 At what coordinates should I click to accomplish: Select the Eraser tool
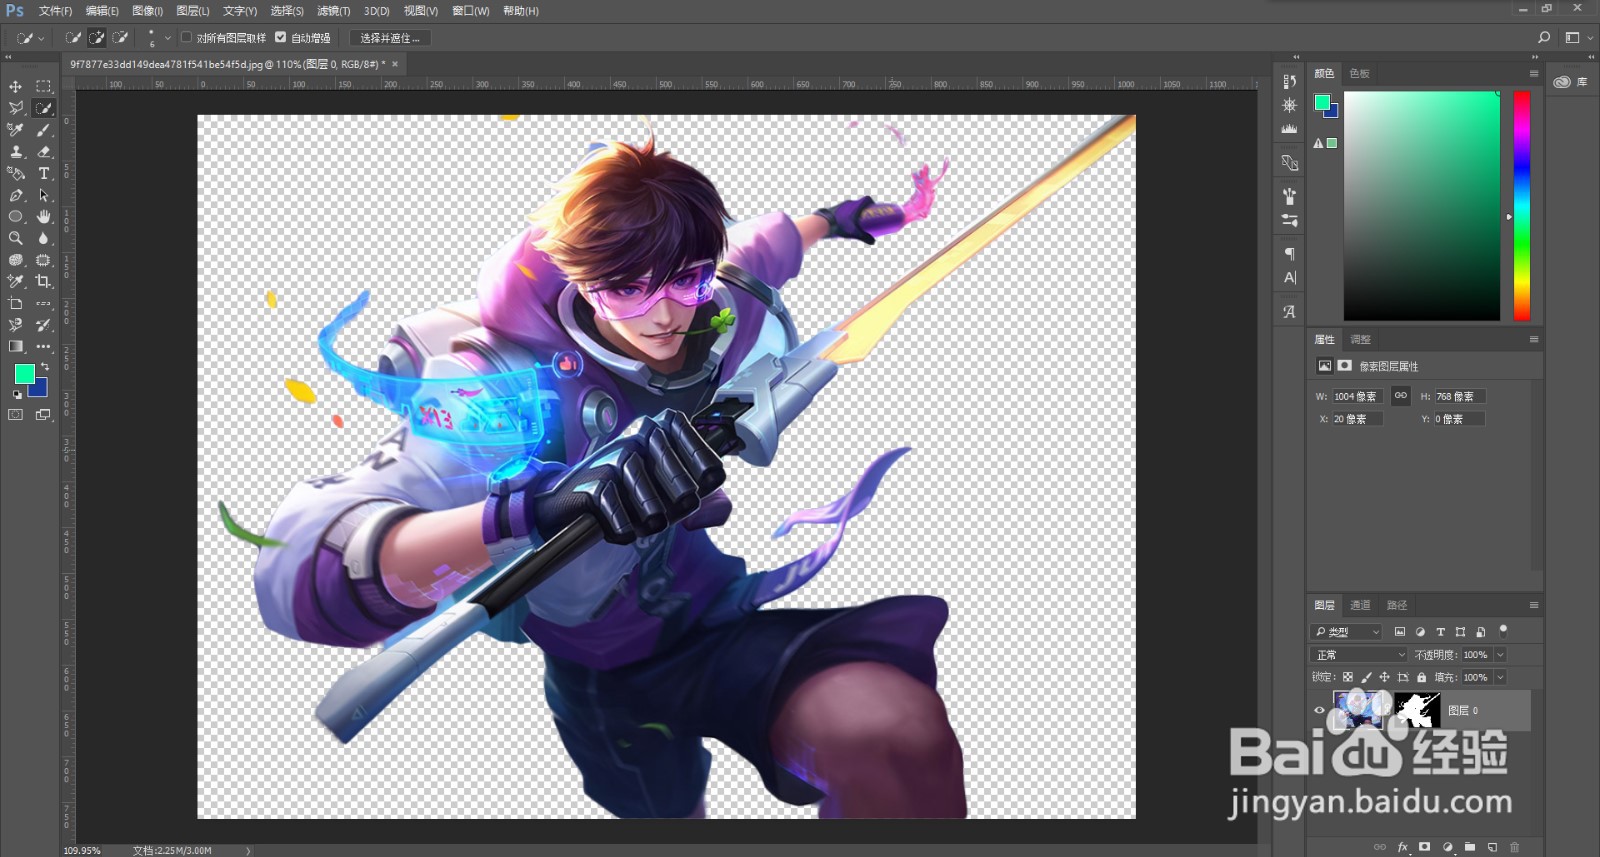[43, 152]
